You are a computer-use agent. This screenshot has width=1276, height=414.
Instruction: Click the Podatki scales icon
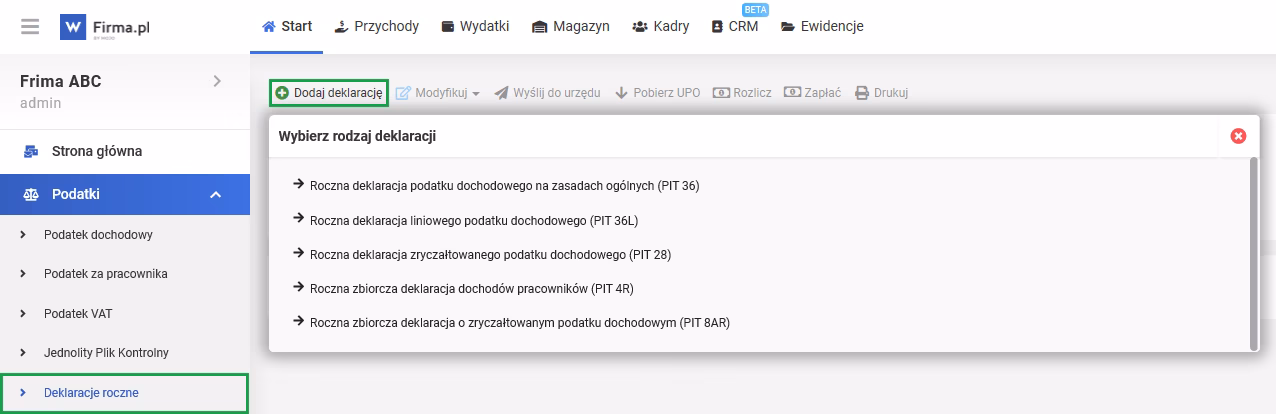pos(31,194)
